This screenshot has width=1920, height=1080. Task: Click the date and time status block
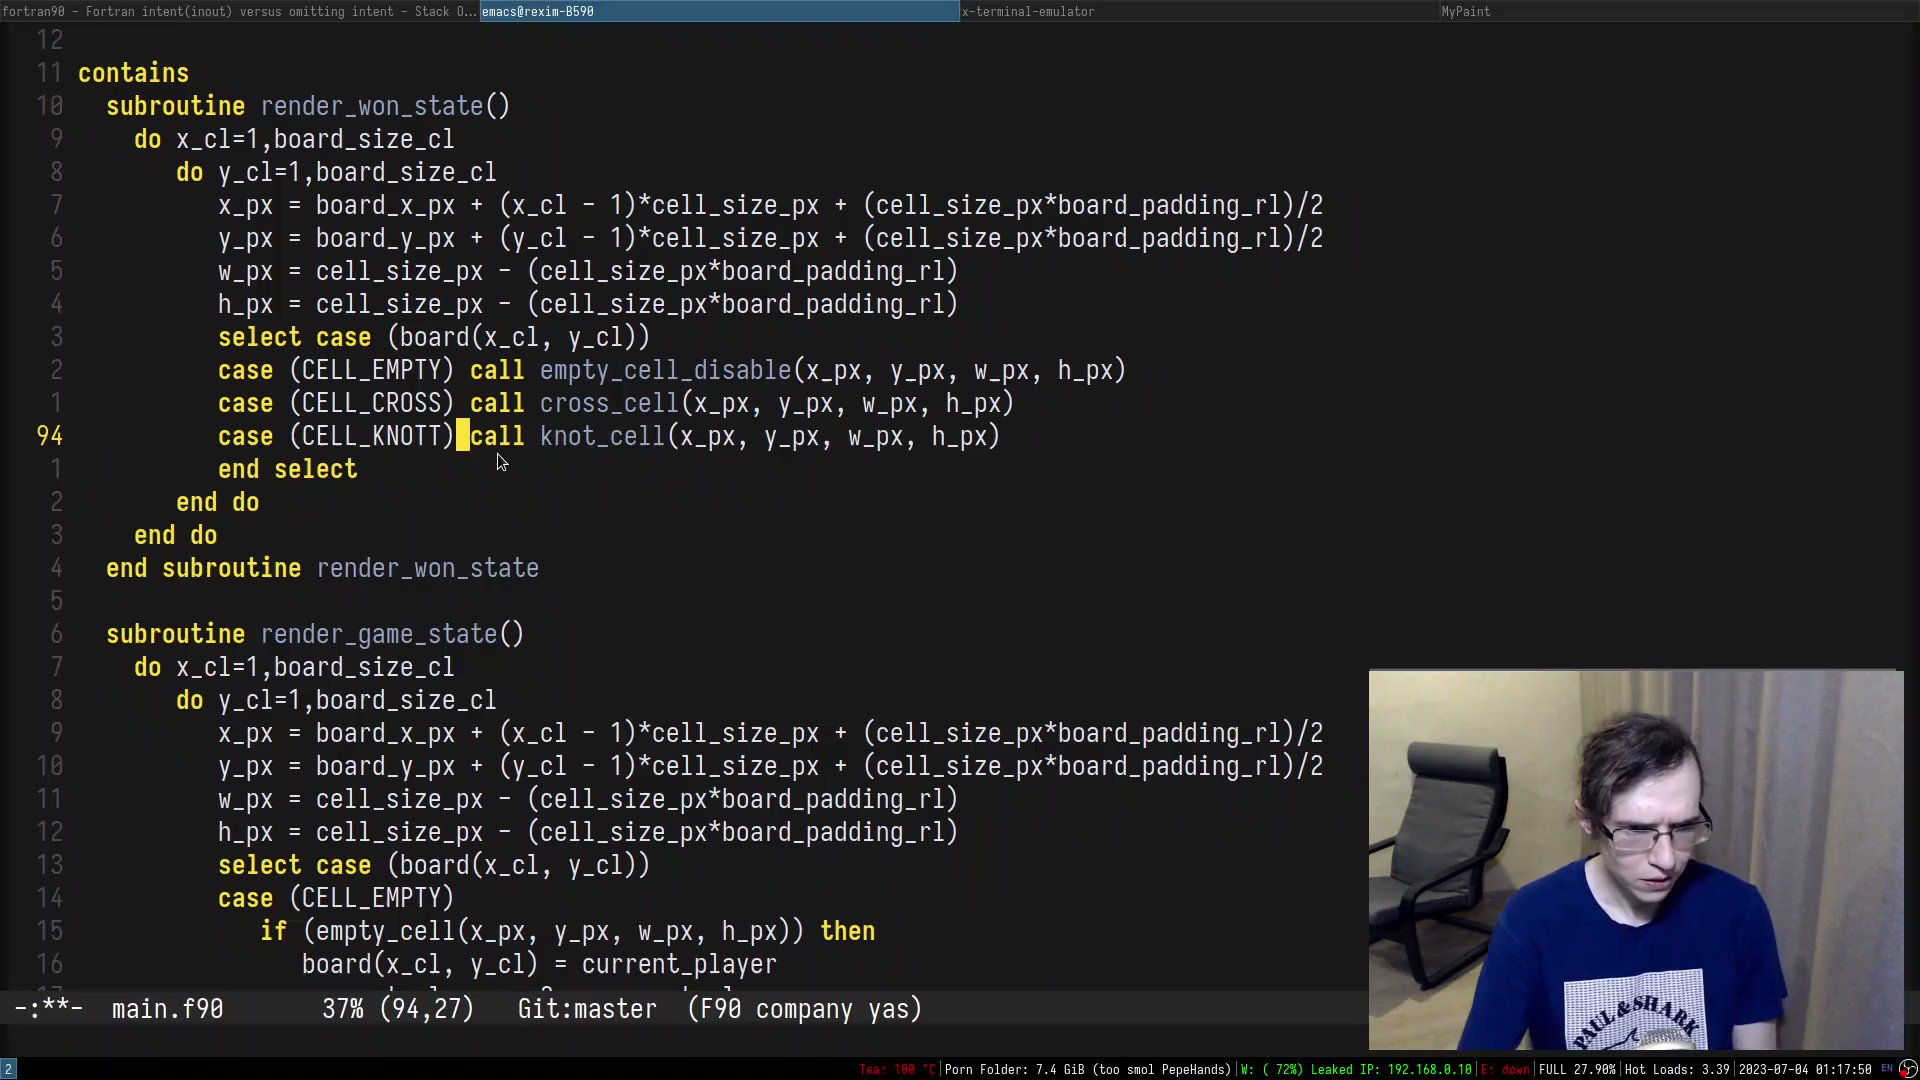click(x=1804, y=1069)
